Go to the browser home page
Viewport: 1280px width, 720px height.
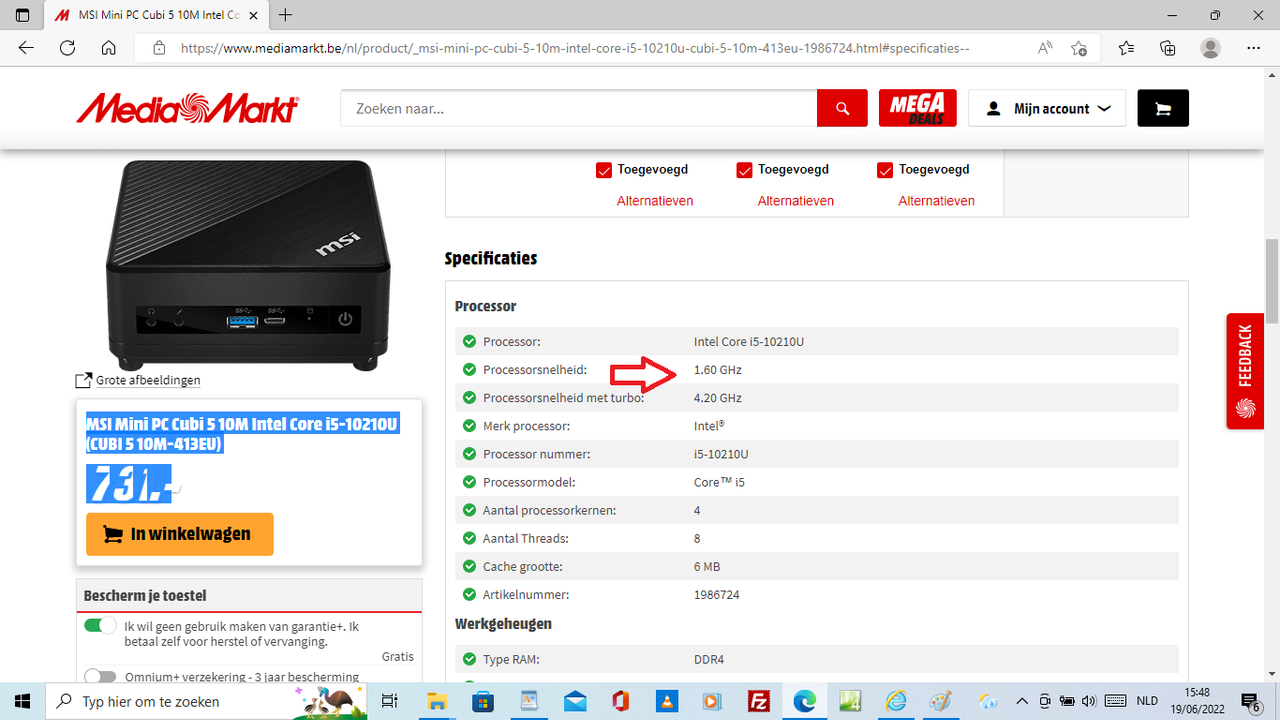[x=109, y=48]
